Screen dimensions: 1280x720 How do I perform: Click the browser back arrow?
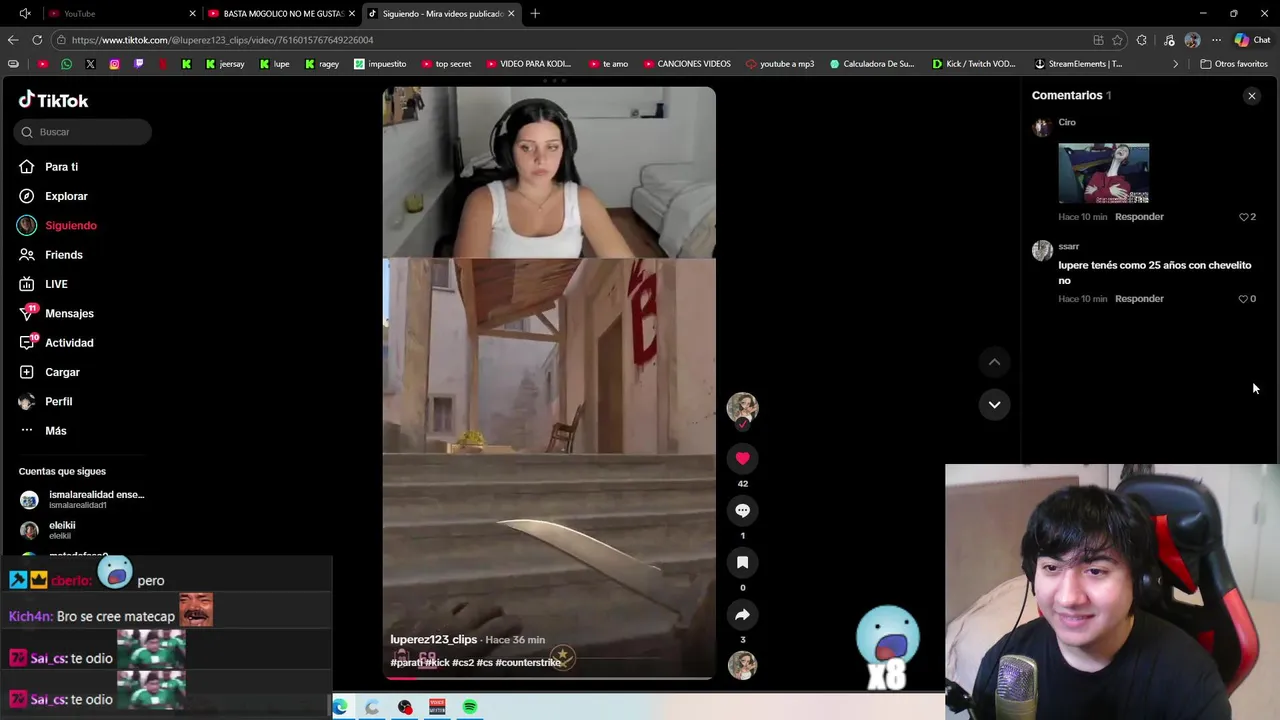pyautogui.click(x=13, y=40)
